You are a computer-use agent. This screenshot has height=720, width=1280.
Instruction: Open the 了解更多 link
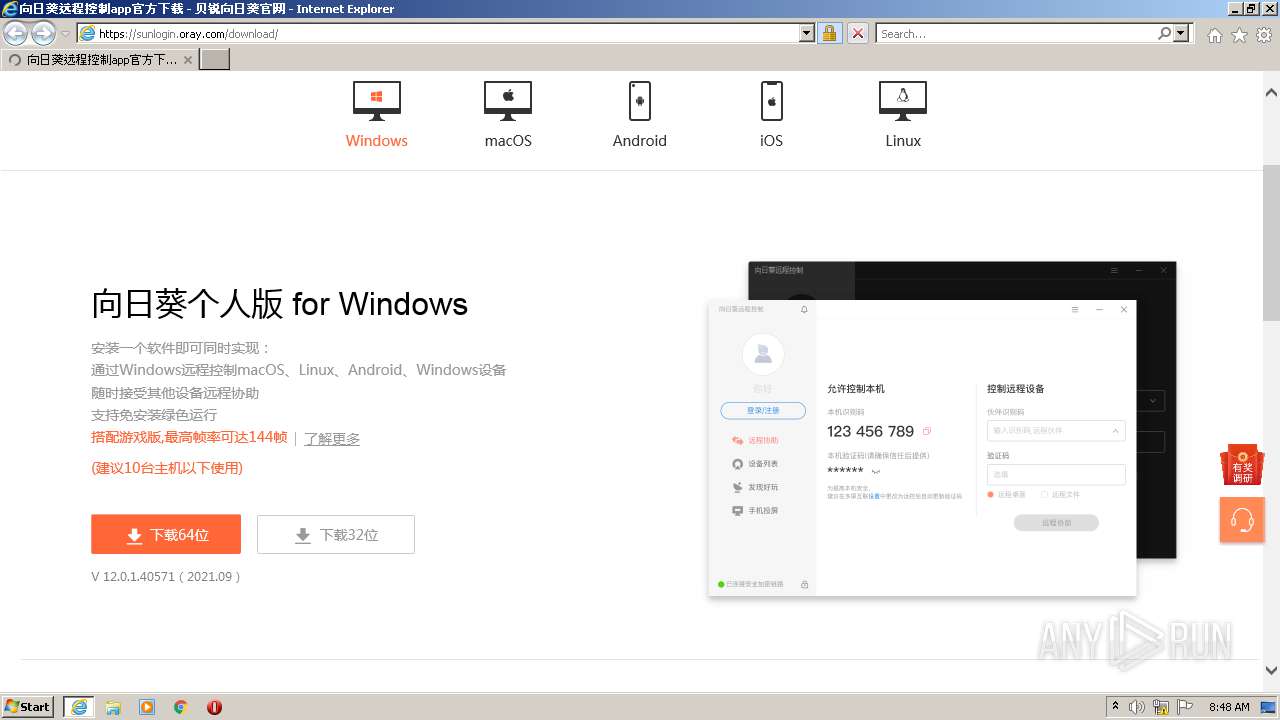pyautogui.click(x=332, y=438)
